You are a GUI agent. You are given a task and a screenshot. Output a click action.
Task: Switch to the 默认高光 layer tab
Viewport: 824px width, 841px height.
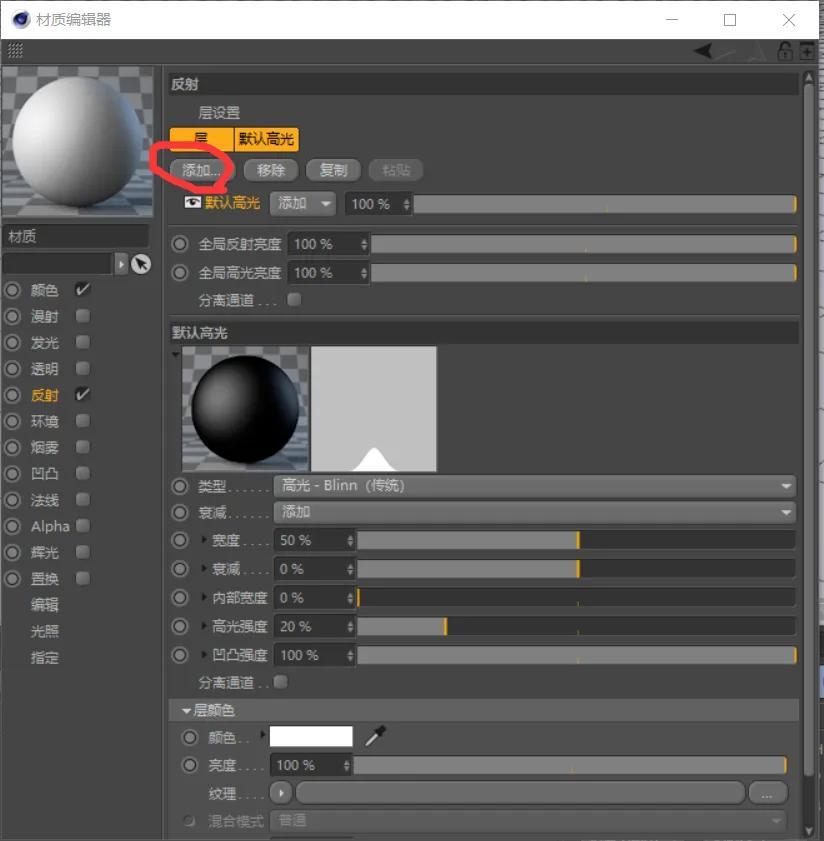click(x=266, y=140)
